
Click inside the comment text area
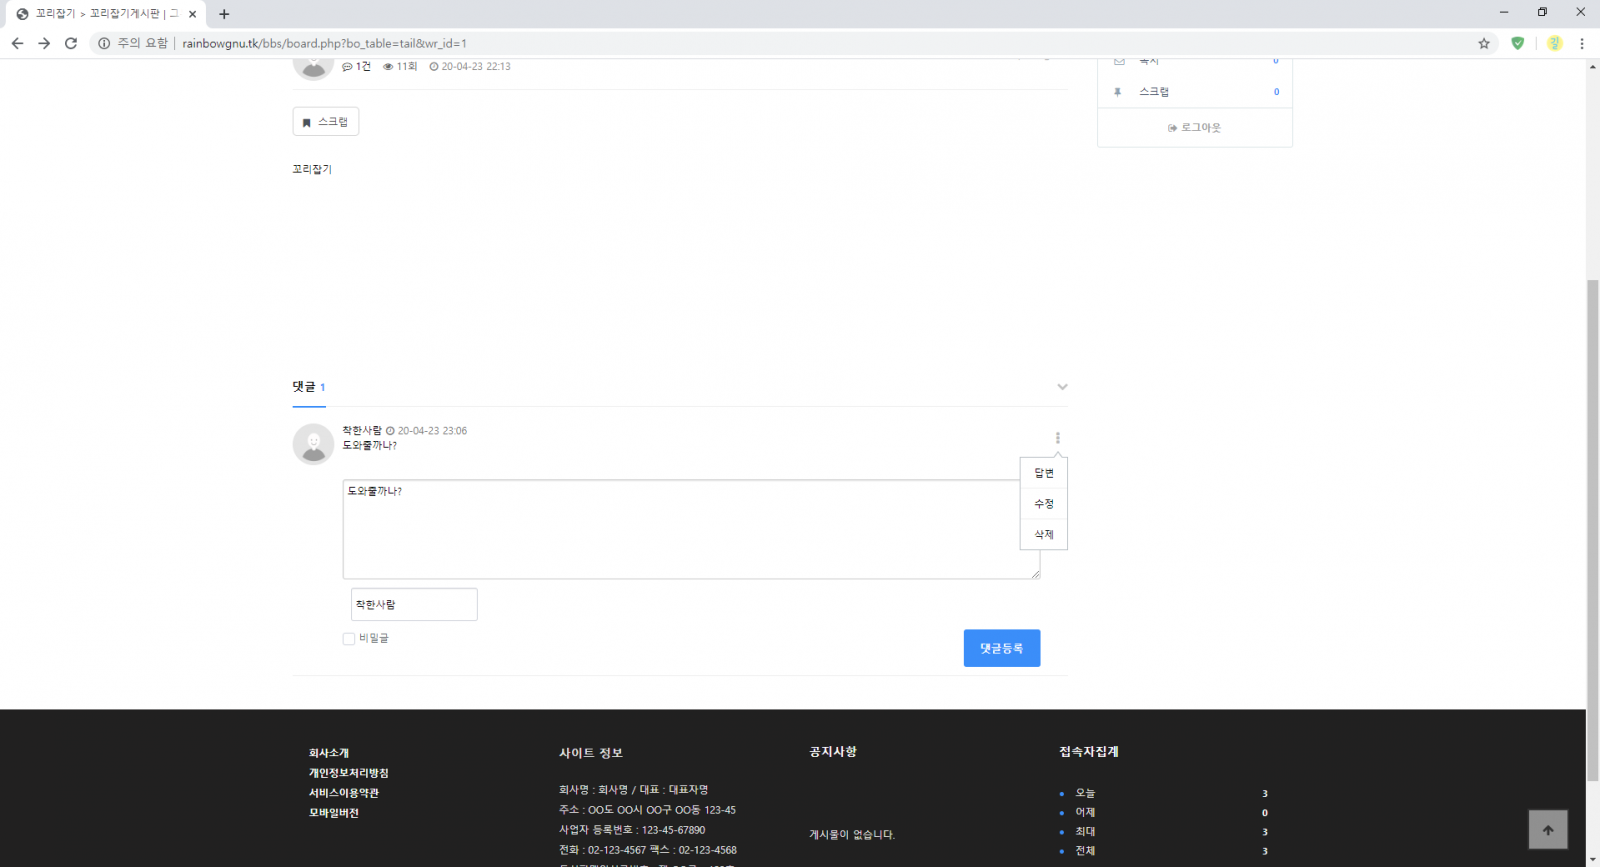point(680,530)
